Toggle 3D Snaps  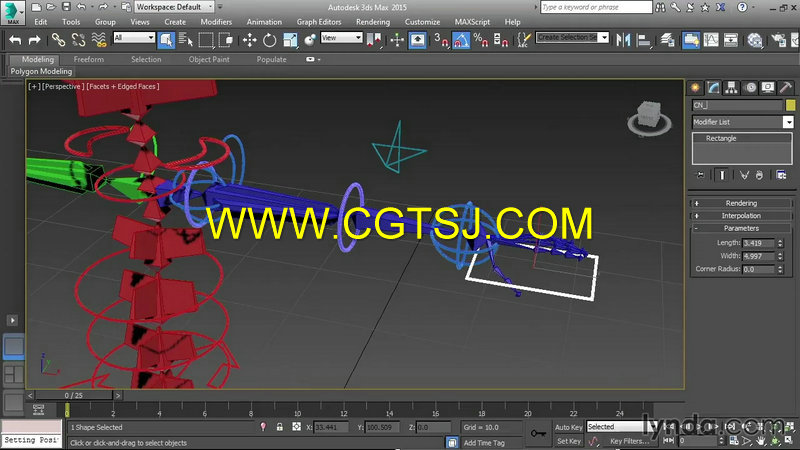tap(440, 40)
